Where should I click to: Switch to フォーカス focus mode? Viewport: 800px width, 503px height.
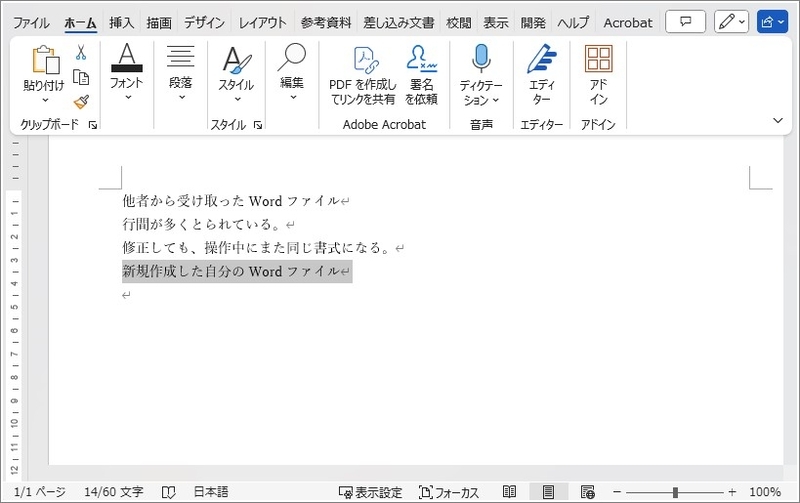(x=449, y=492)
